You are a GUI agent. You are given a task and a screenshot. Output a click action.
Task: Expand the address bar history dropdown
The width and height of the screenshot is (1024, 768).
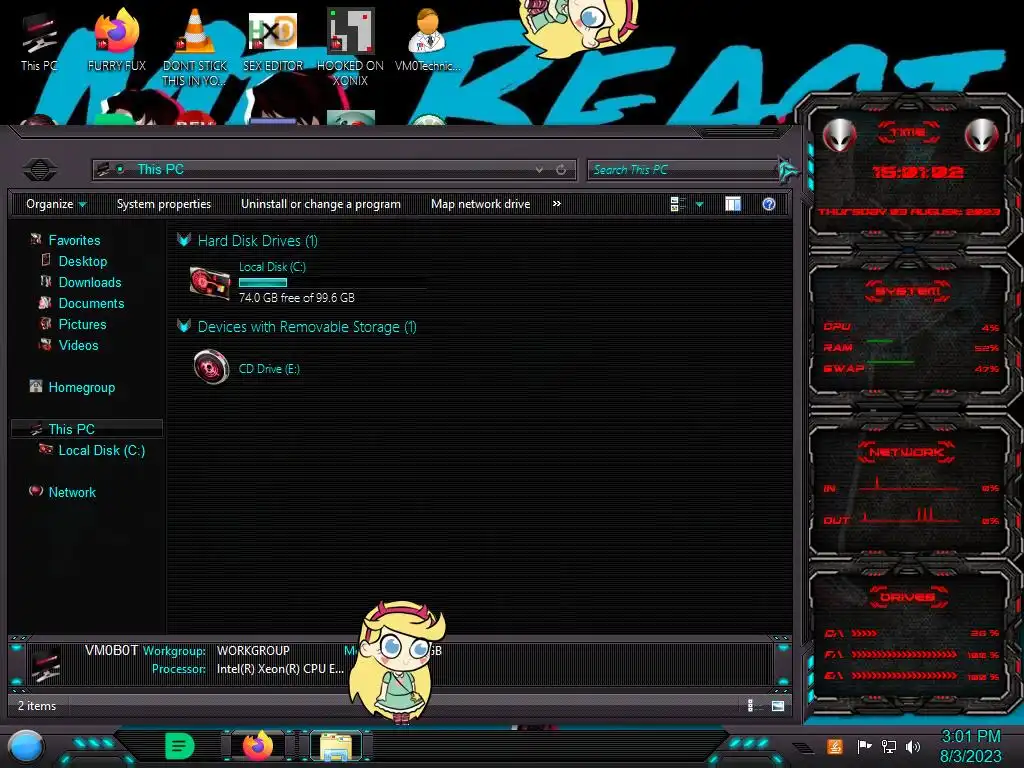(539, 170)
